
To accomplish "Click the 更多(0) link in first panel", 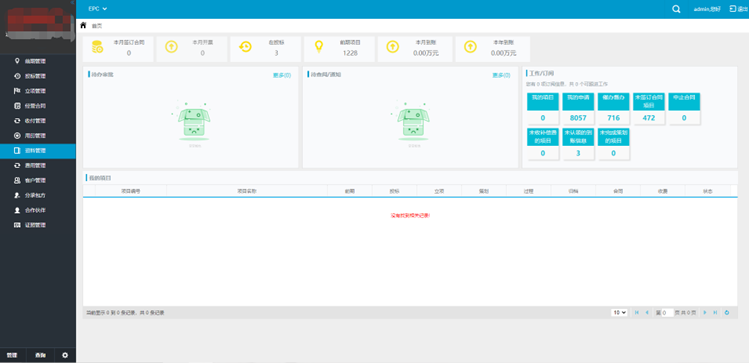I will pos(282,75).
